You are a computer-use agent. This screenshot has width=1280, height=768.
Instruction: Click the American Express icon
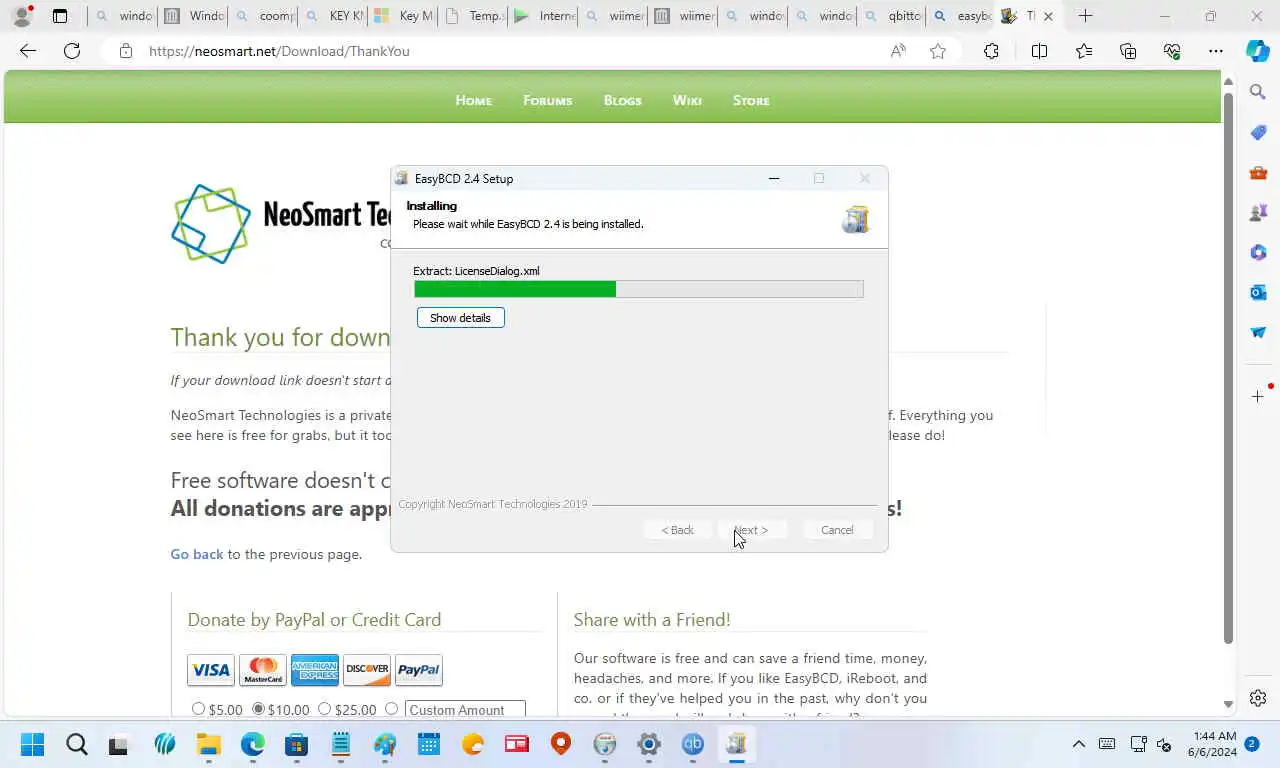coord(315,670)
